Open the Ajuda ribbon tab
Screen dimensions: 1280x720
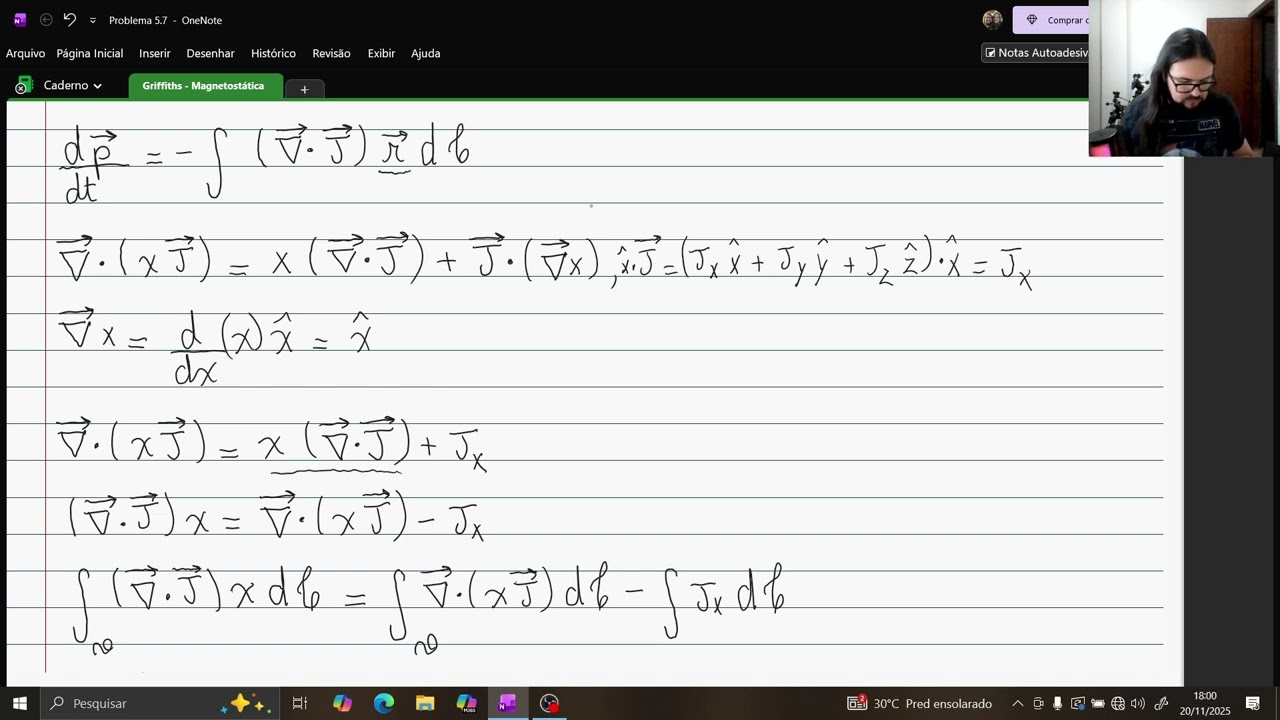click(x=426, y=53)
